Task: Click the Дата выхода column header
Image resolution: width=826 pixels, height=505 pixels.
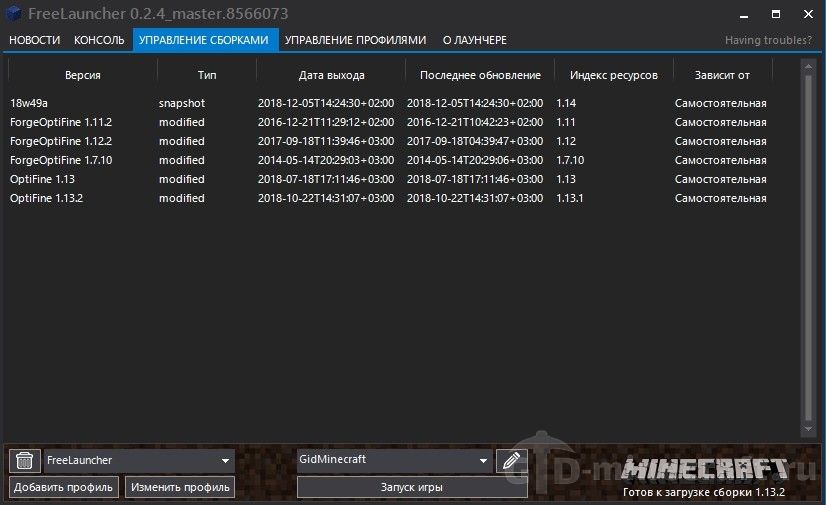Action: click(x=331, y=75)
